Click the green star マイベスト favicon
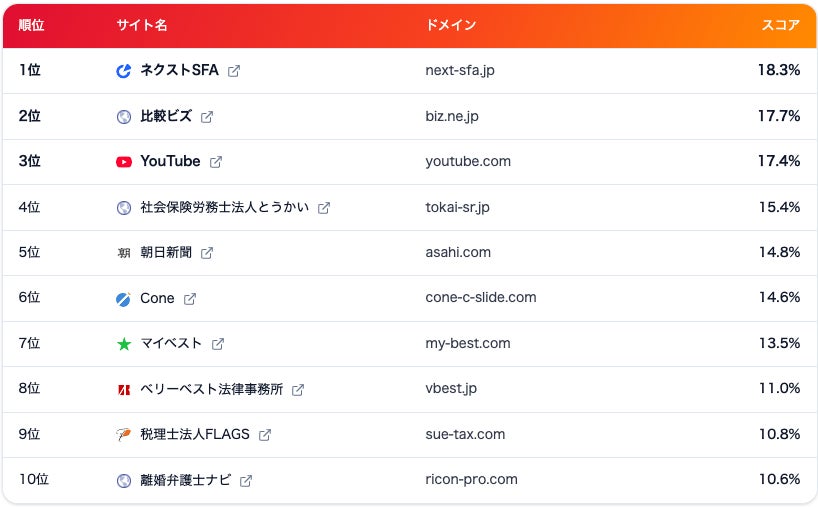The height and width of the screenshot is (507, 818). pyautogui.click(x=124, y=344)
